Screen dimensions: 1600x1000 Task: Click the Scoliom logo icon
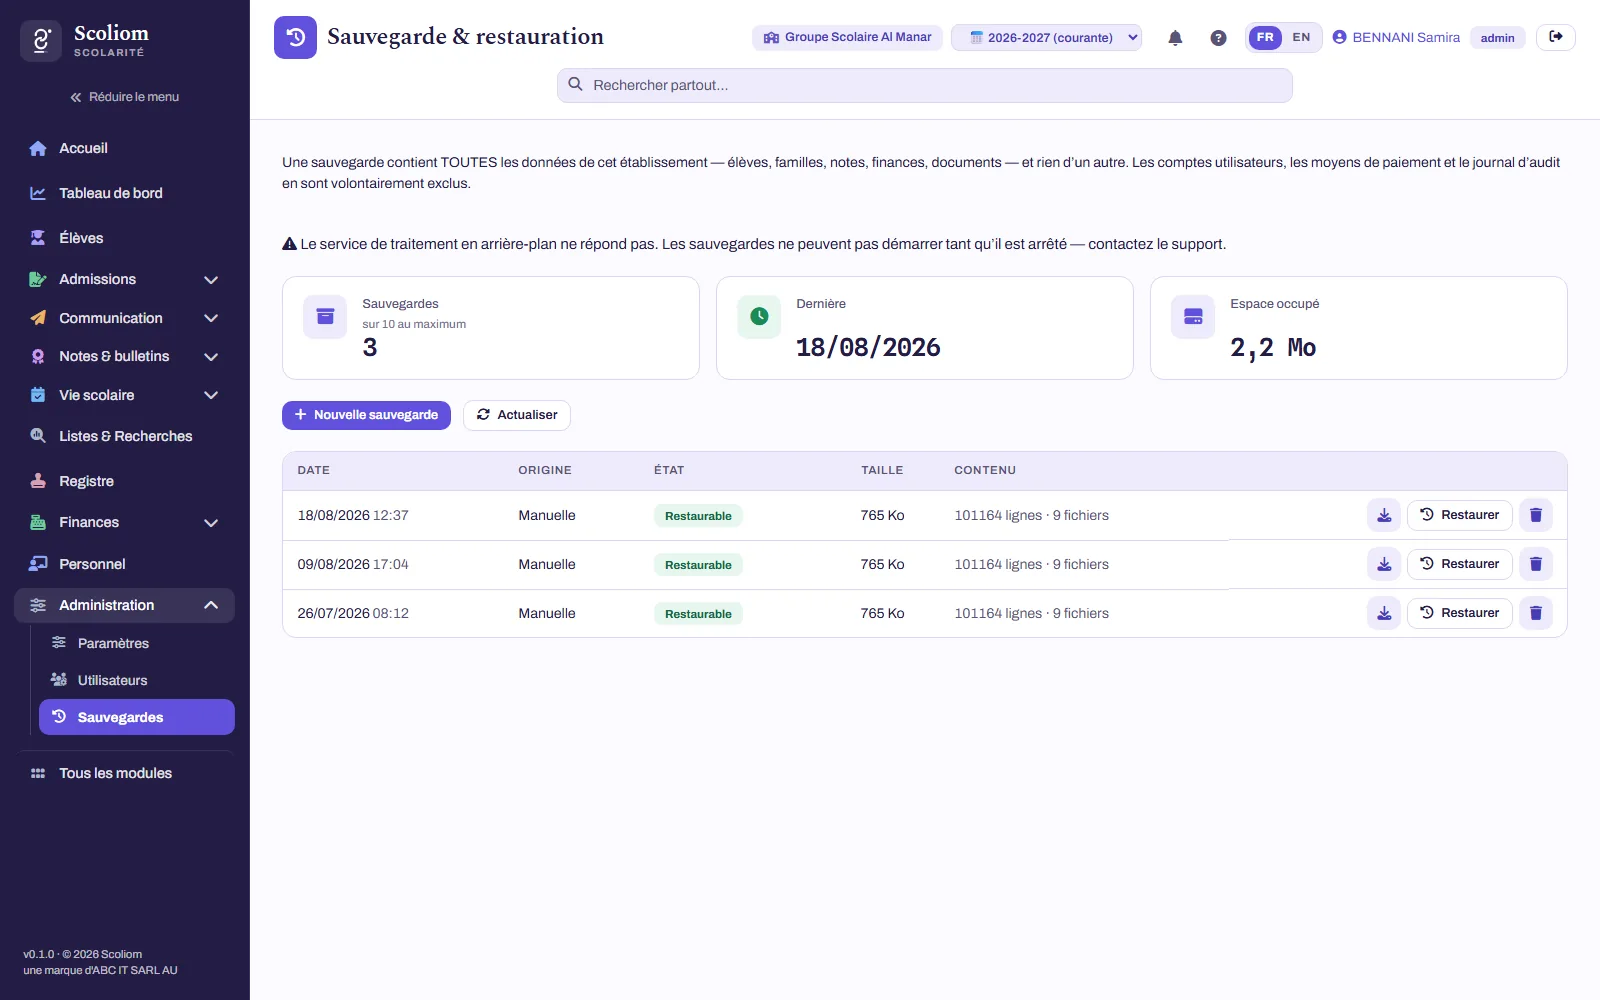coord(41,41)
